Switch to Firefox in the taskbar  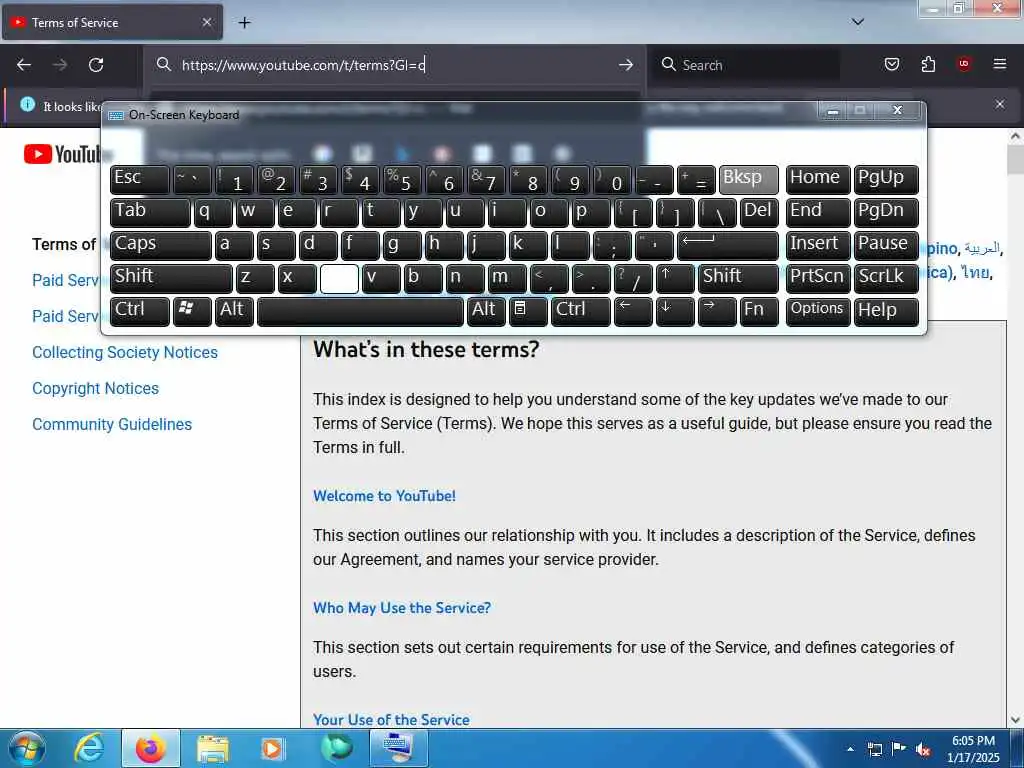[x=151, y=748]
